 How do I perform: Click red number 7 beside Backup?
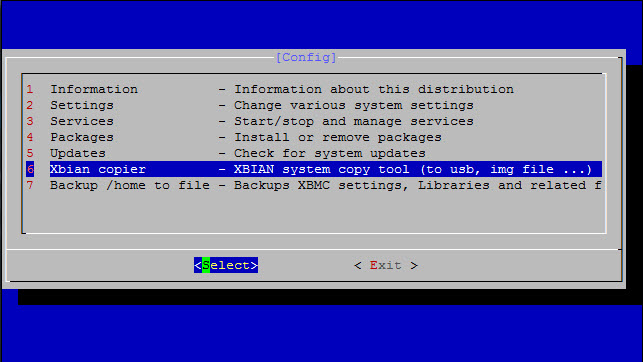(x=30, y=185)
